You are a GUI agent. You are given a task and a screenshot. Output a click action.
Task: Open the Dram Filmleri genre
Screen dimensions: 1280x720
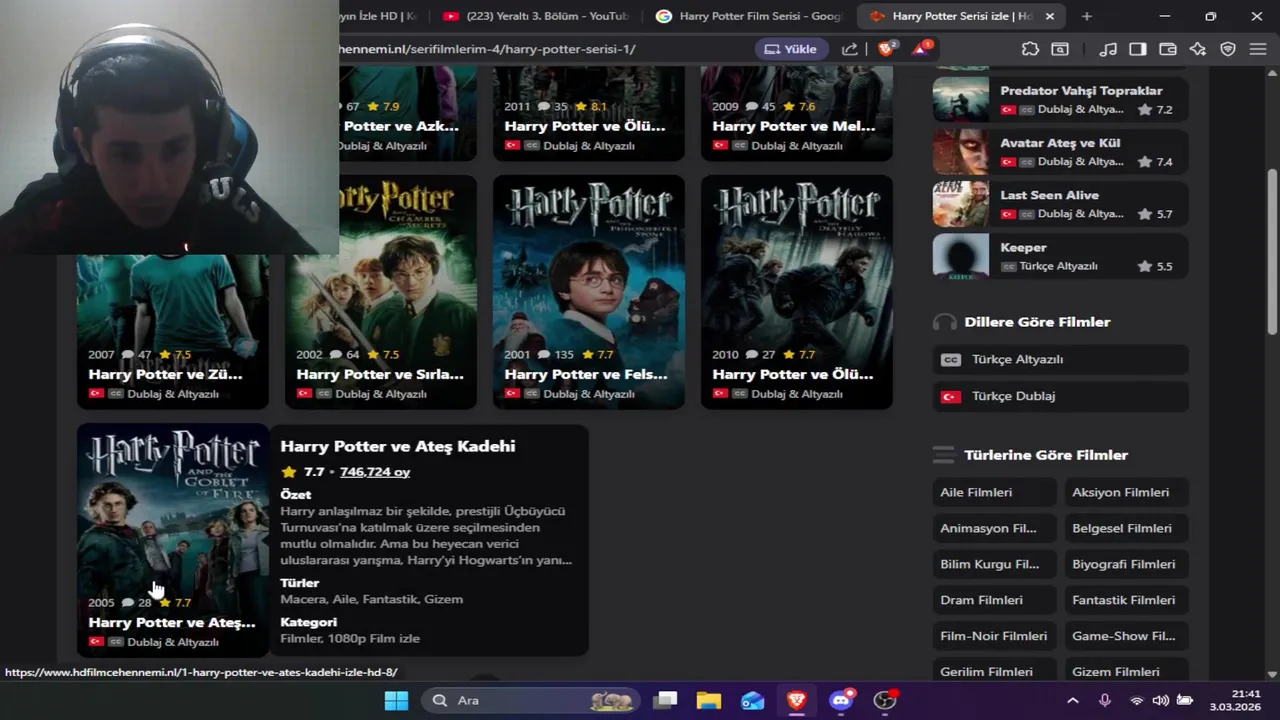click(994, 600)
